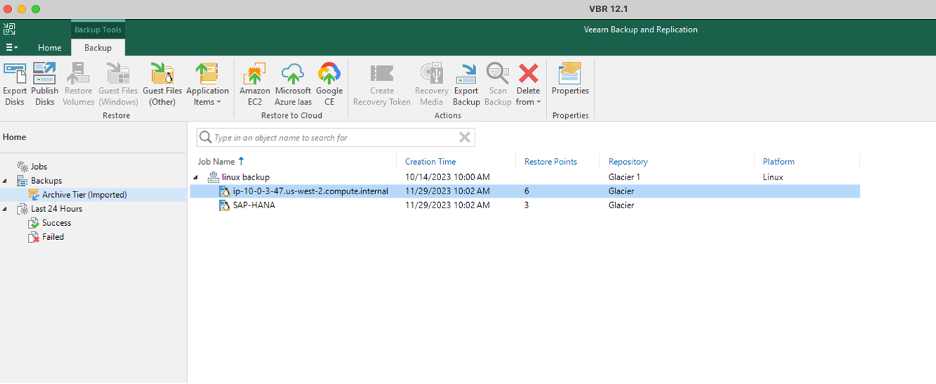Click the Export Backup icon
Viewport: 936px width, 384px height.
[x=466, y=84]
